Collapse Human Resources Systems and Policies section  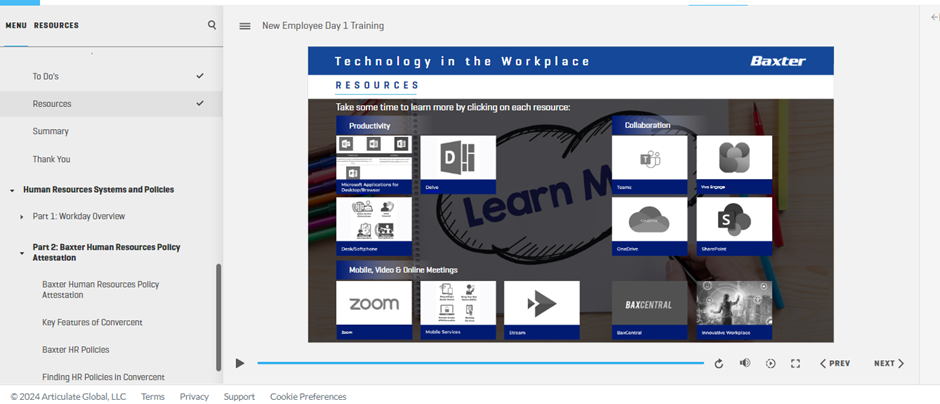(x=12, y=190)
